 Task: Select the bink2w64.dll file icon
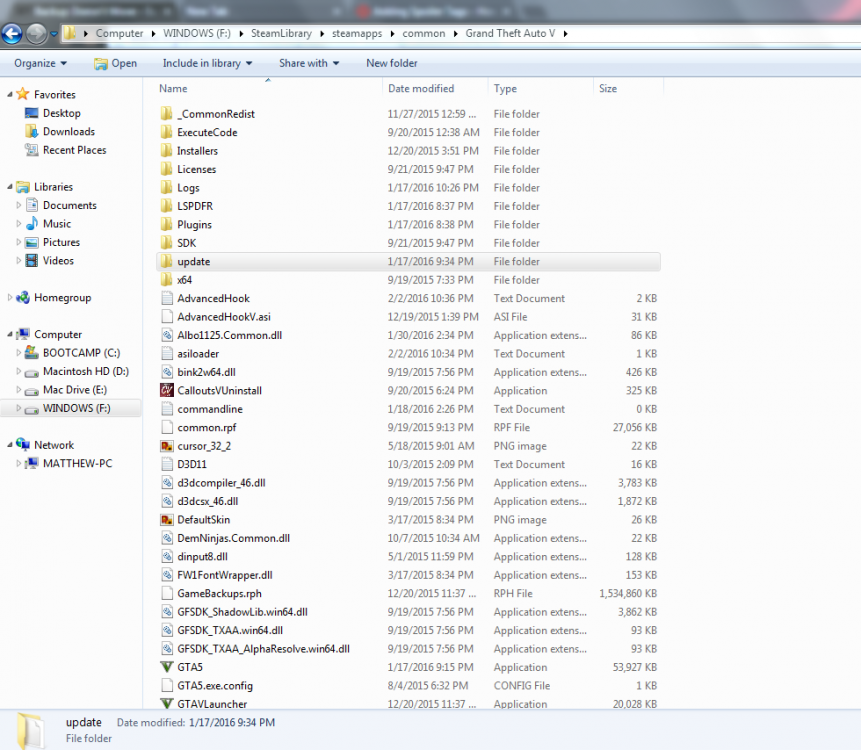(167, 372)
